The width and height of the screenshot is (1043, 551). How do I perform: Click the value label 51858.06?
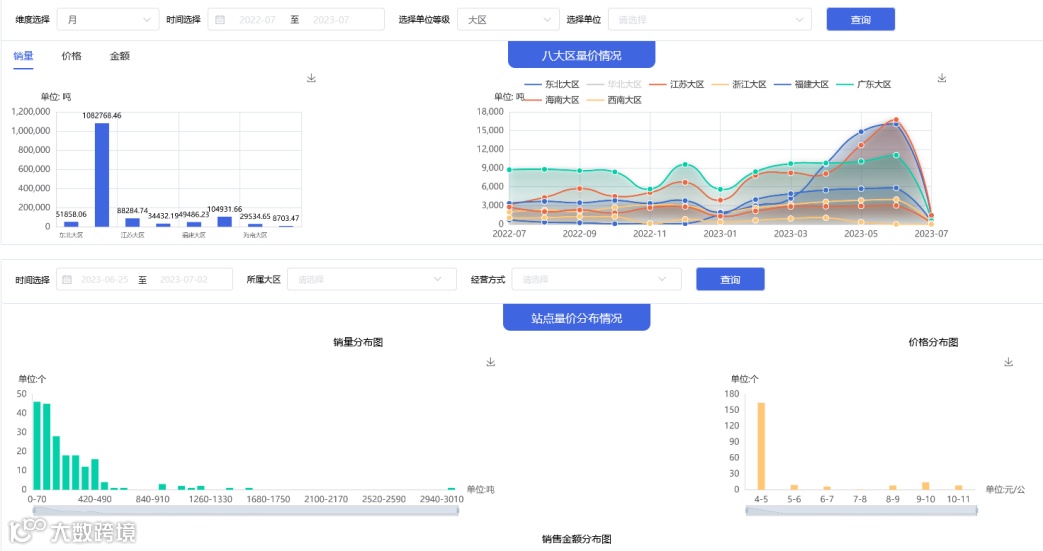71,214
